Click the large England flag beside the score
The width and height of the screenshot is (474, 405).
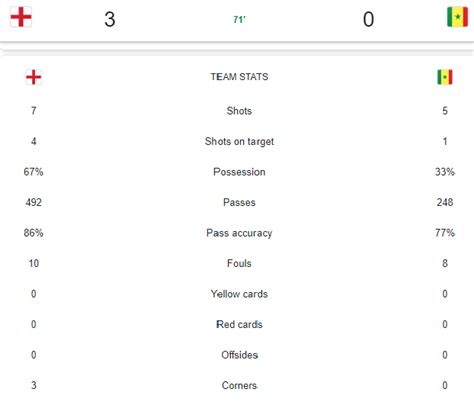(x=21, y=17)
